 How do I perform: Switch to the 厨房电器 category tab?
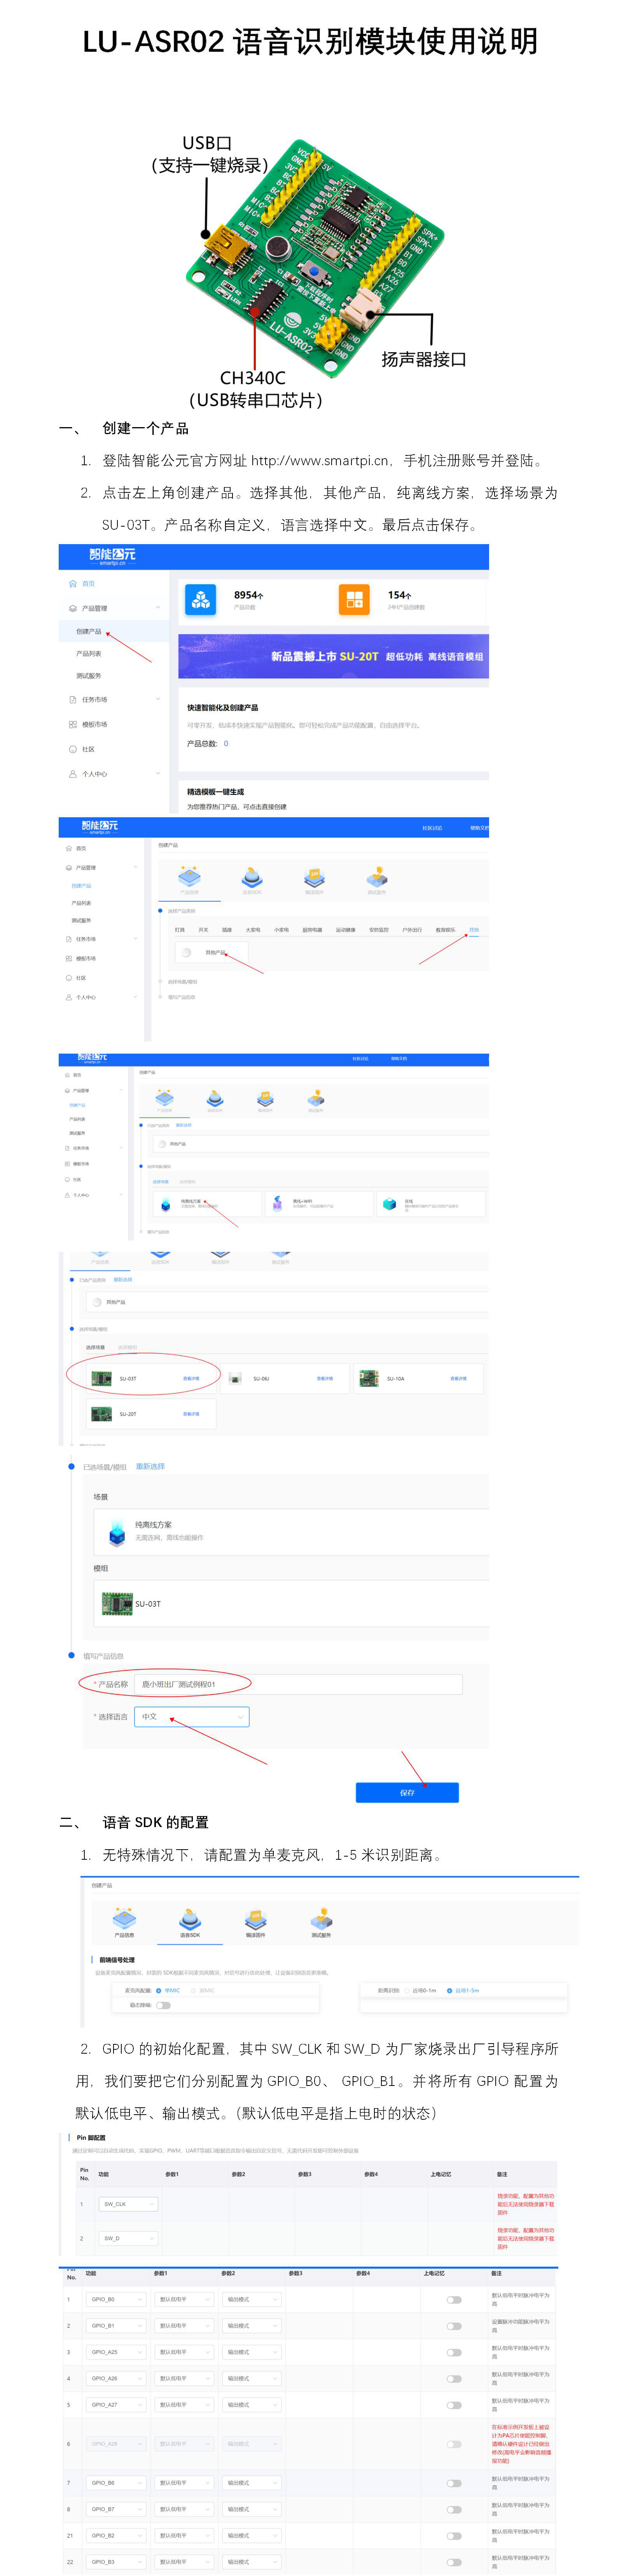click(312, 930)
